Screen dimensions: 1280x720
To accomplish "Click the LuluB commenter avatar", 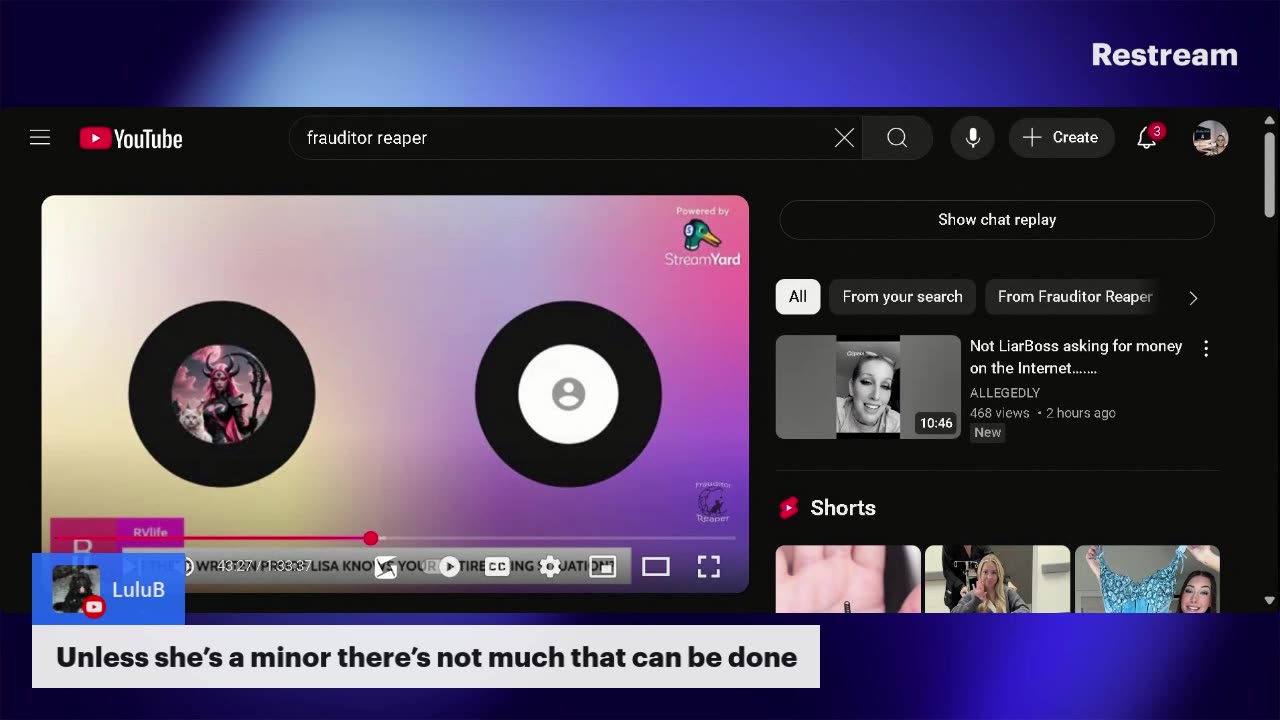I will pos(76,589).
